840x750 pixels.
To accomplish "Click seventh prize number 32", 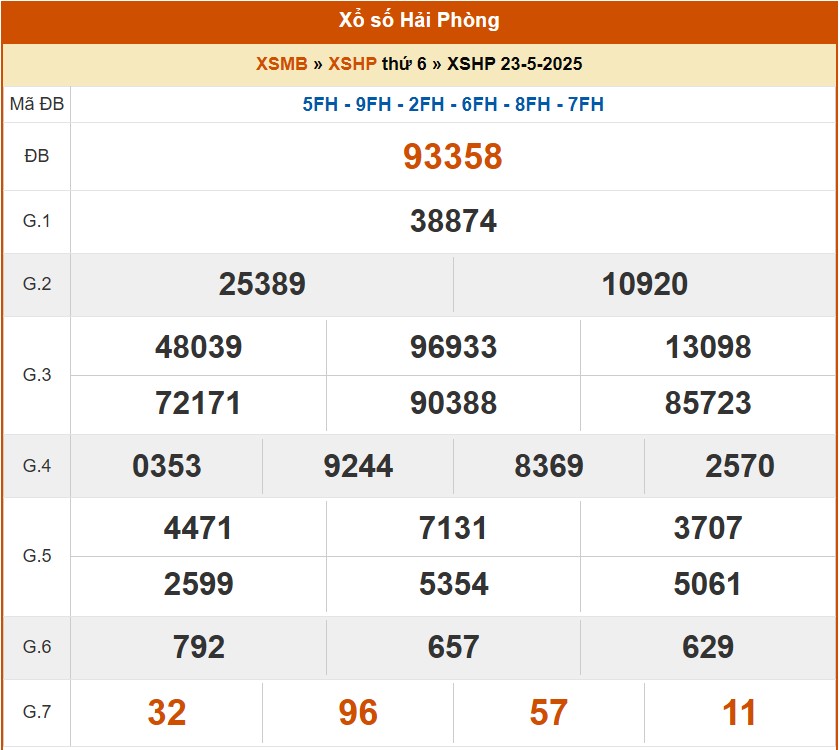I will [167, 712].
